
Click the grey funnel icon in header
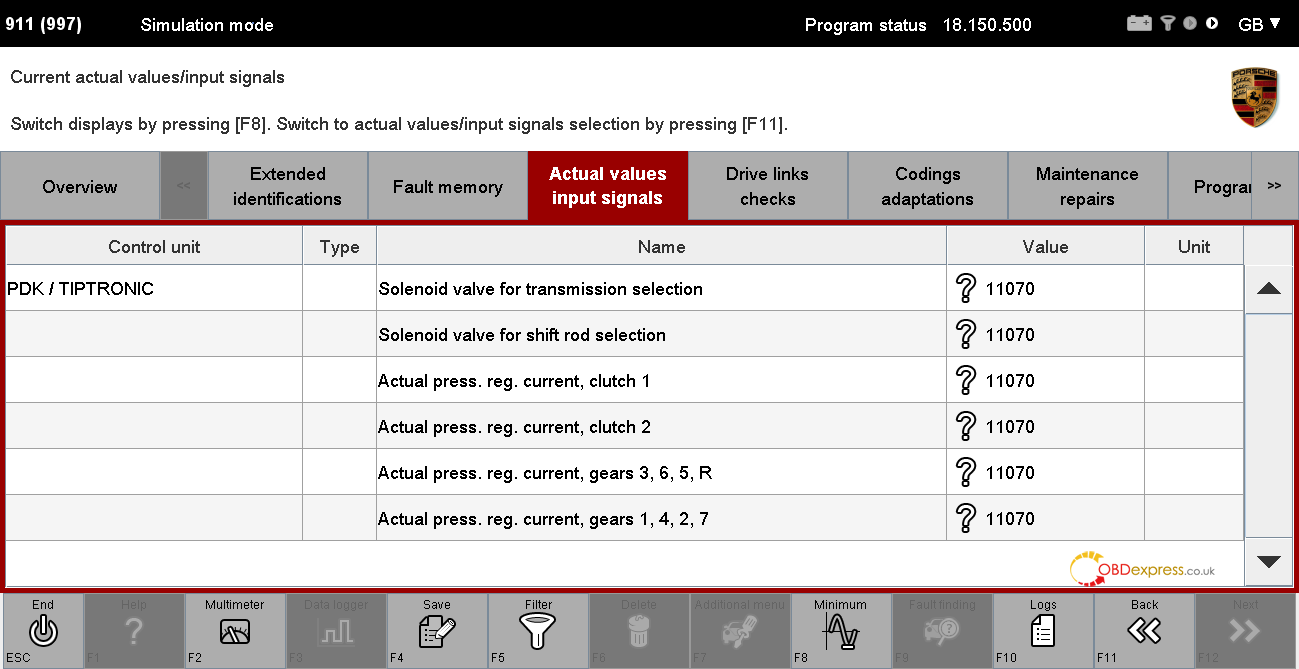[1168, 23]
